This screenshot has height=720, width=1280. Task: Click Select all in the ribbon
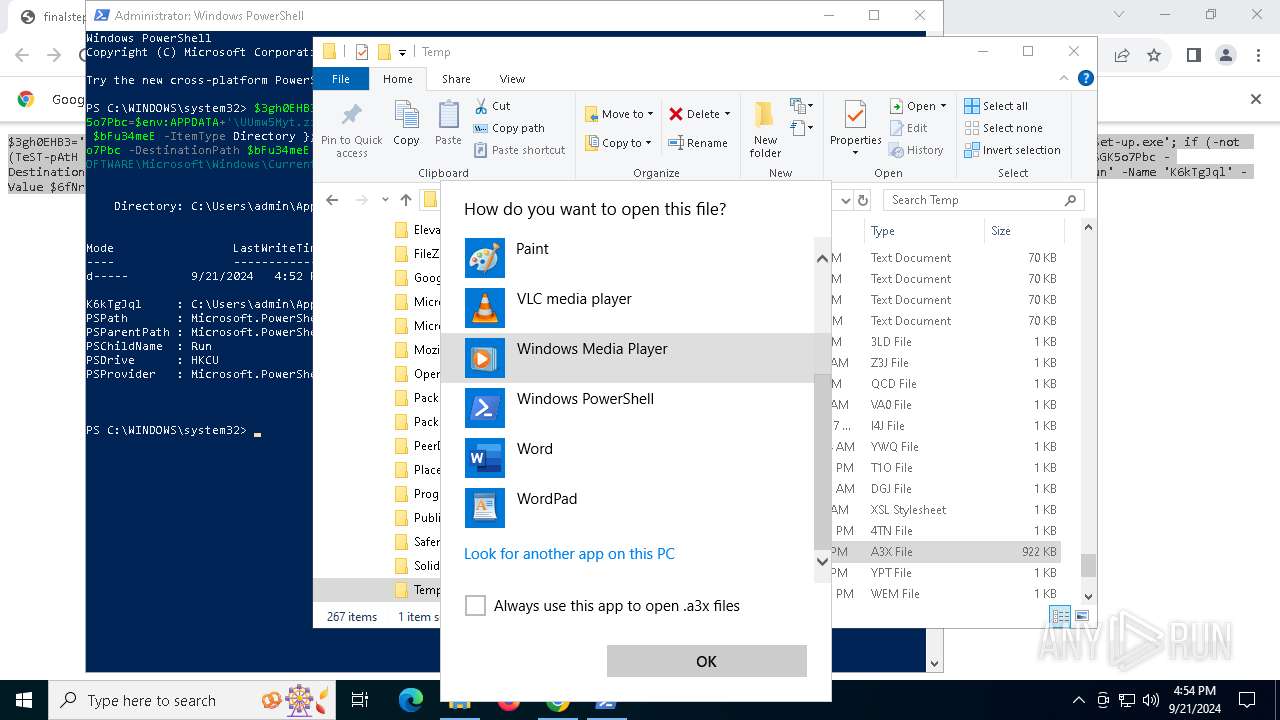pyautogui.click(x=996, y=106)
